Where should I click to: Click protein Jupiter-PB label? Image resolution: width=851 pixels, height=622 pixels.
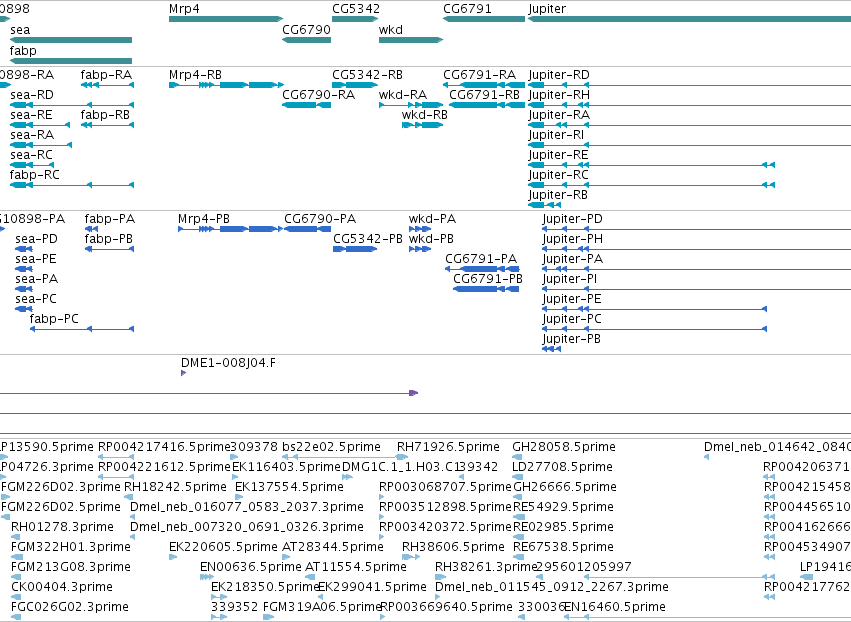coord(571,339)
